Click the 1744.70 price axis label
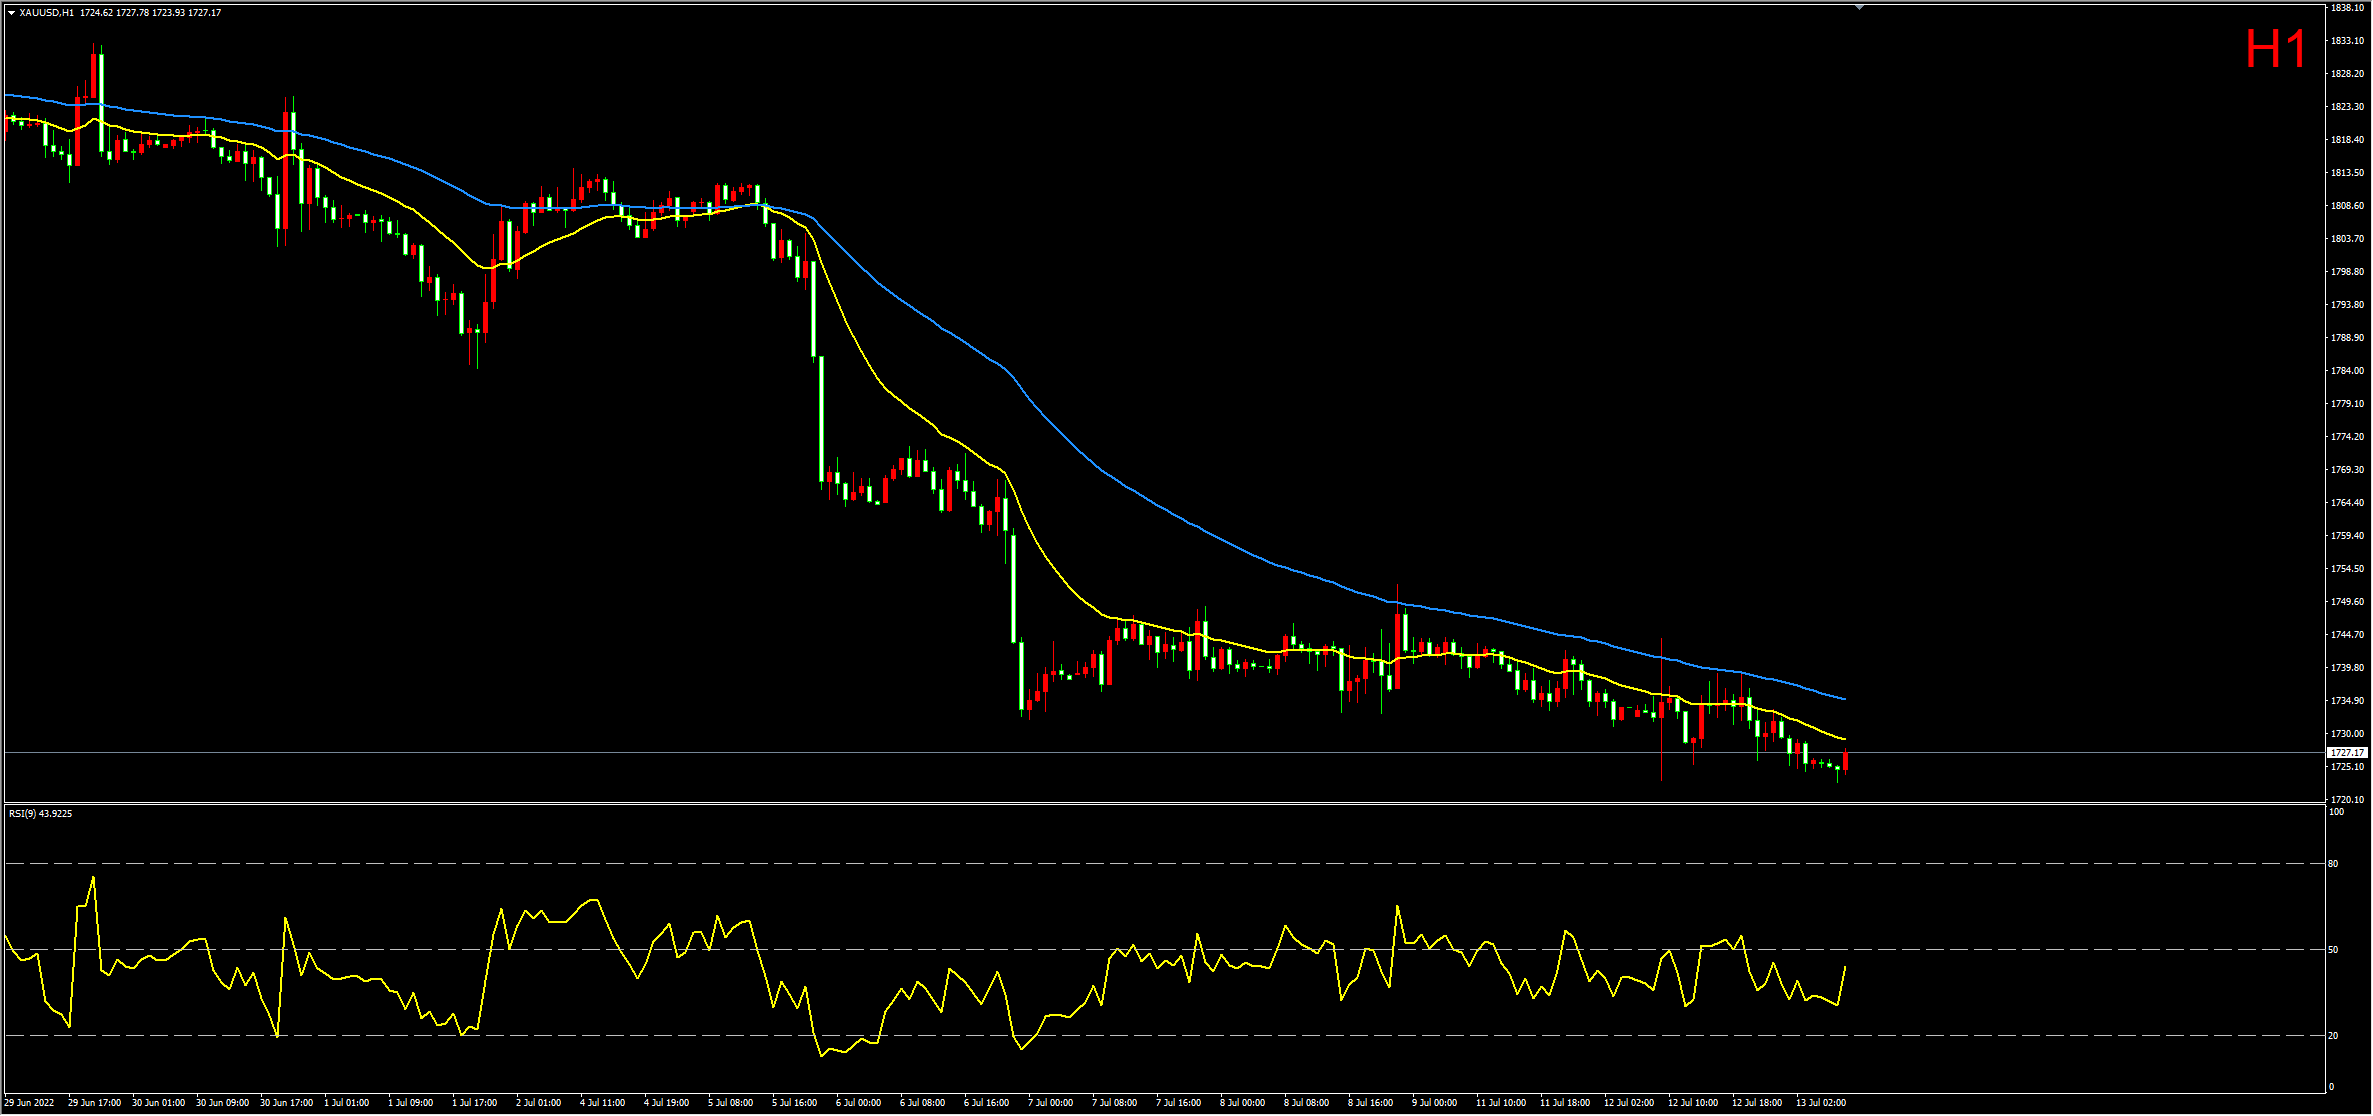Image resolution: width=2373 pixels, height=1116 pixels. pos(2347,635)
